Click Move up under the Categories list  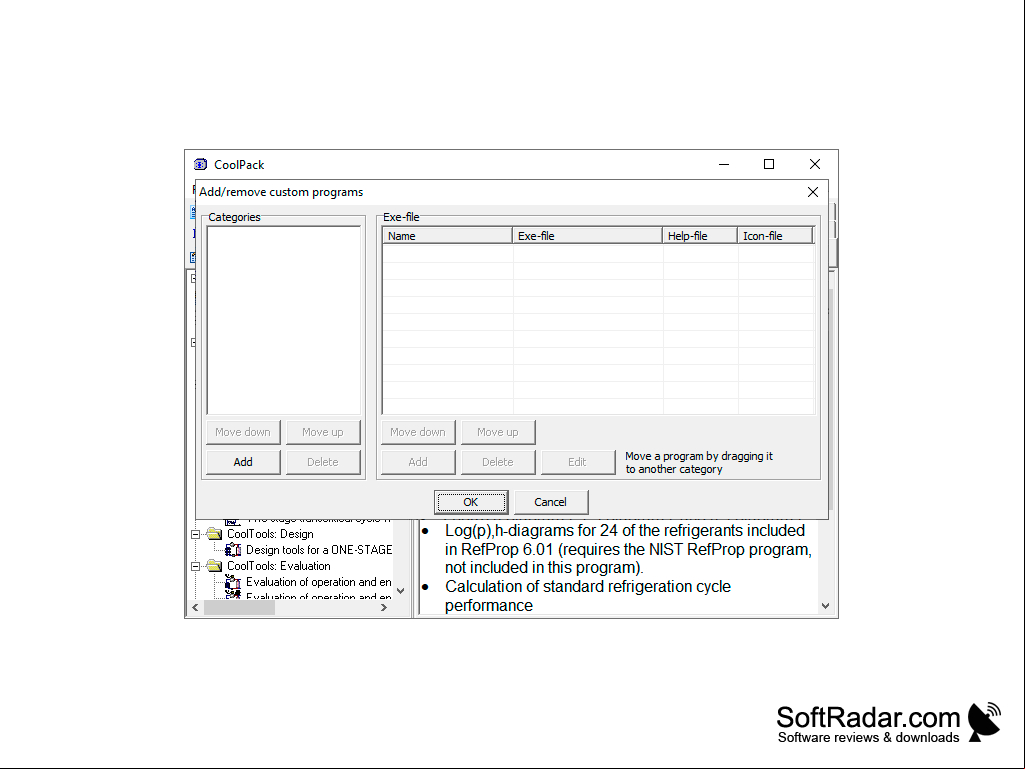click(x=323, y=432)
